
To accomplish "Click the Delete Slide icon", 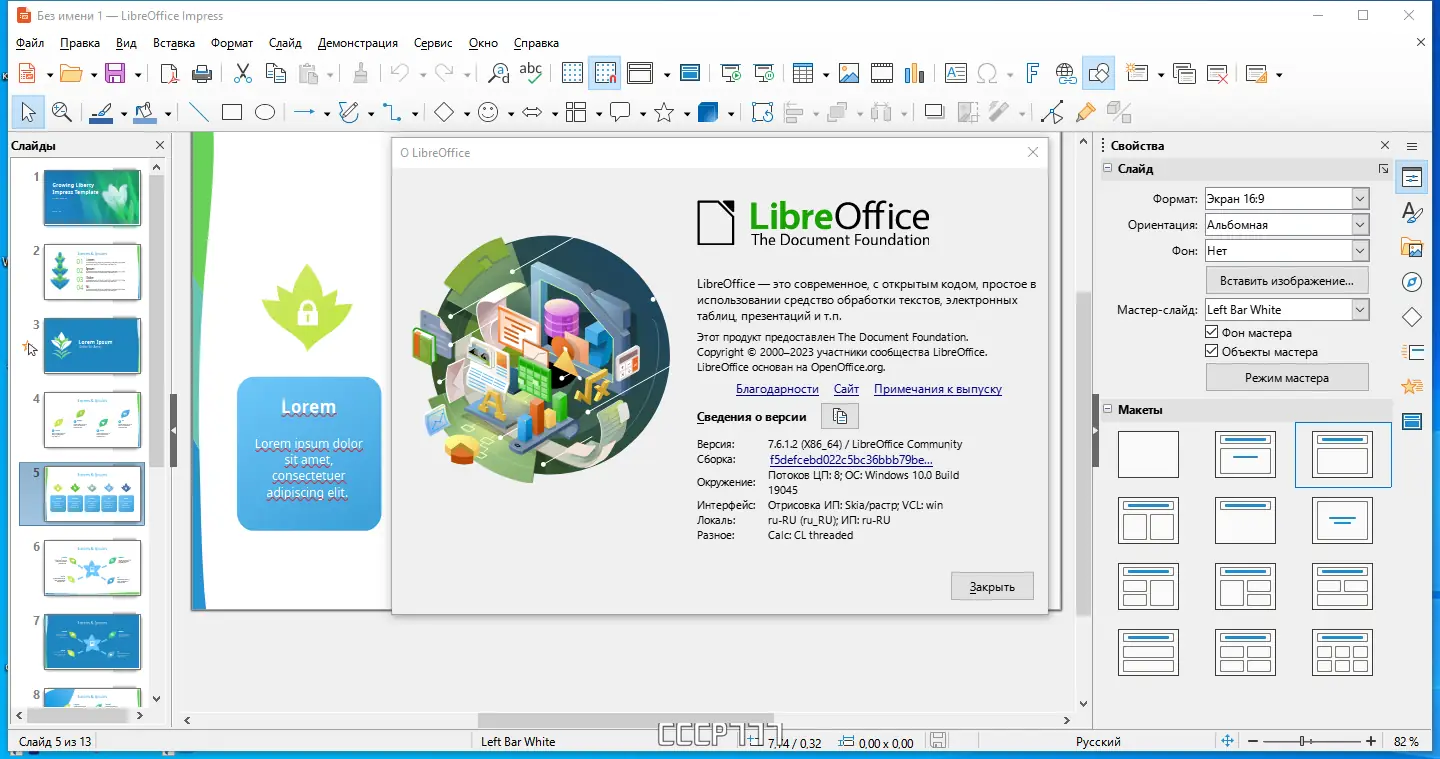I will [1217, 73].
